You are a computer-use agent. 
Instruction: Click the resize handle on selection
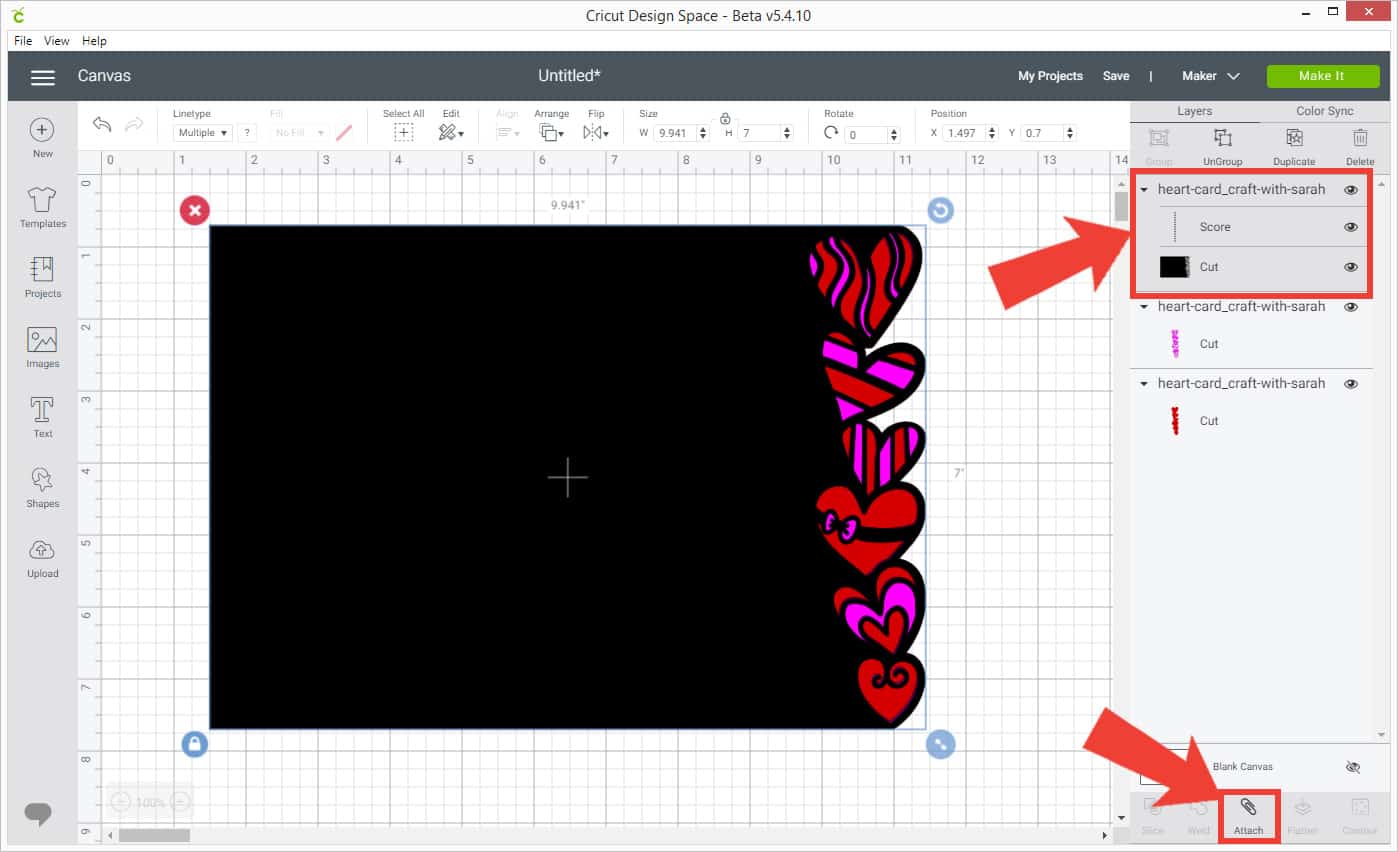[x=940, y=744]
